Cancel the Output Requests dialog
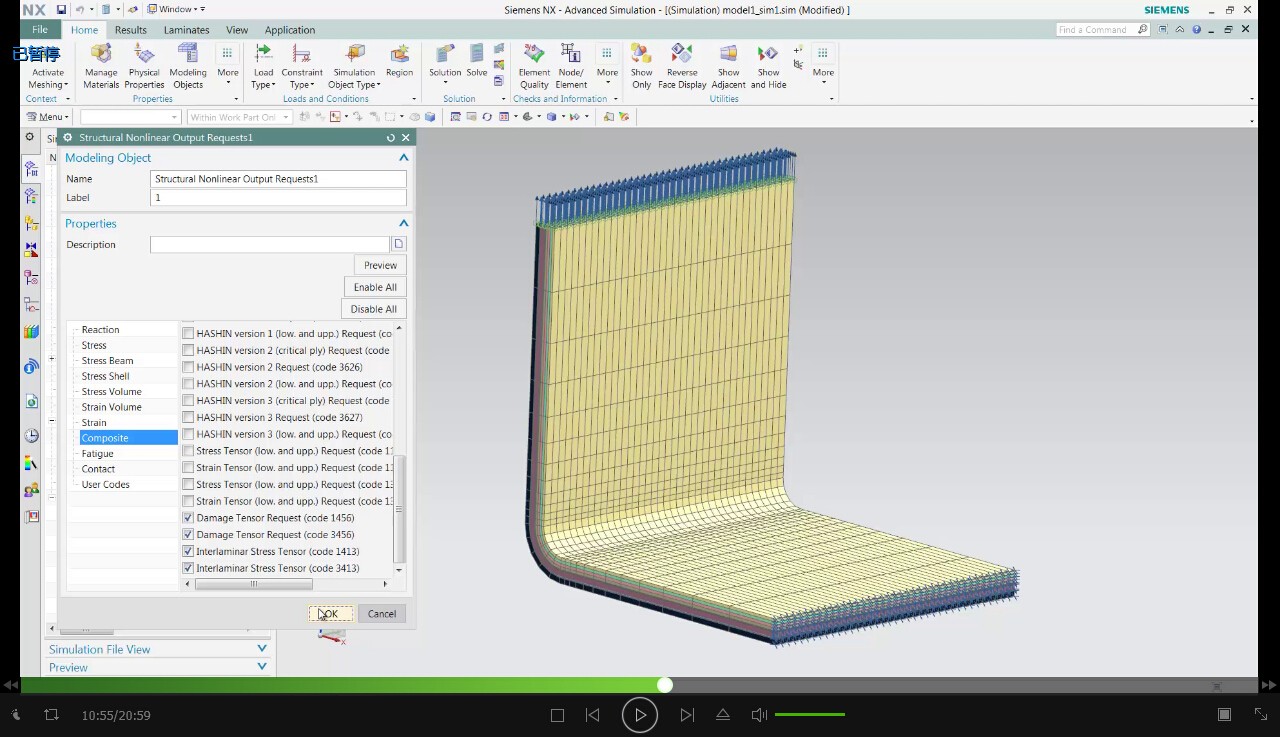 pos(382,614)
